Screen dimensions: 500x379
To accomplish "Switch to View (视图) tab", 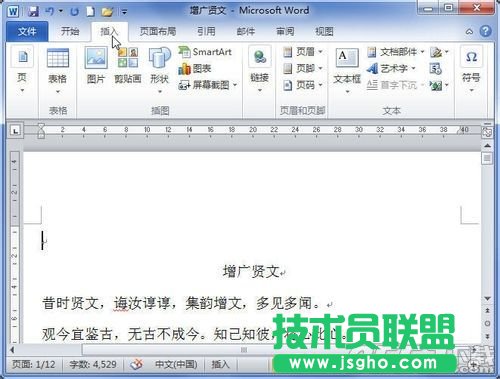I will [324, 31].
